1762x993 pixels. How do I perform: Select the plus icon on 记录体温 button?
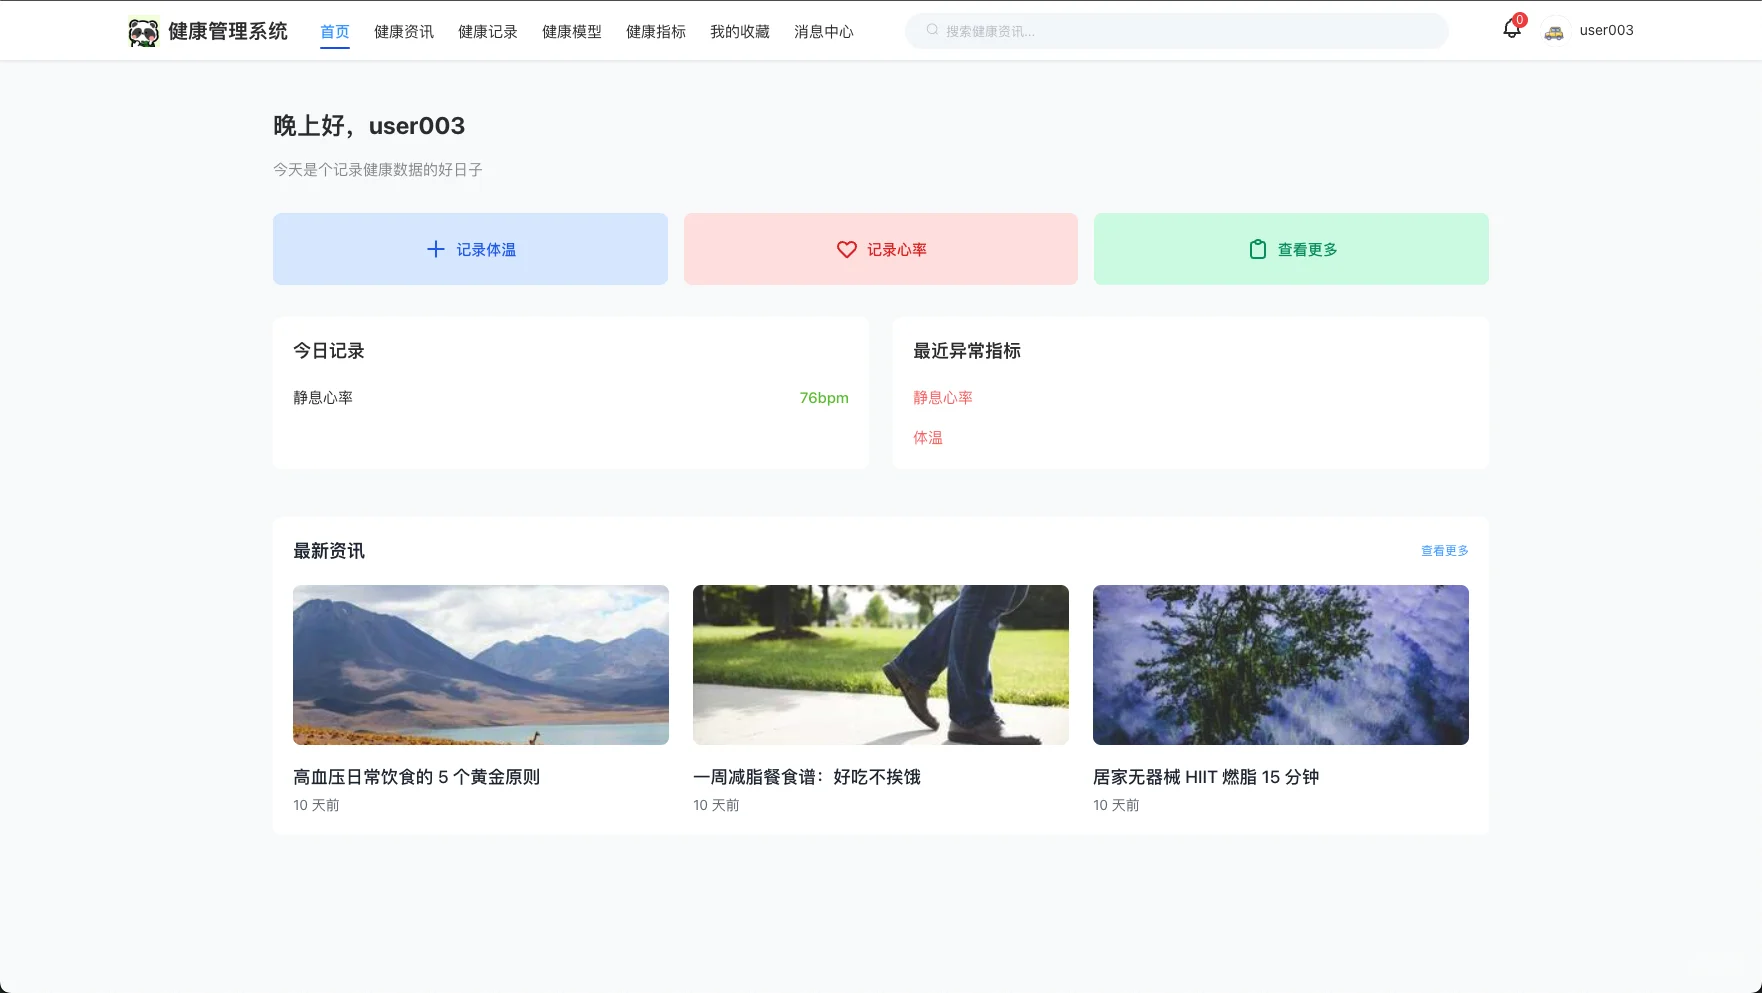tap(436, 249)
